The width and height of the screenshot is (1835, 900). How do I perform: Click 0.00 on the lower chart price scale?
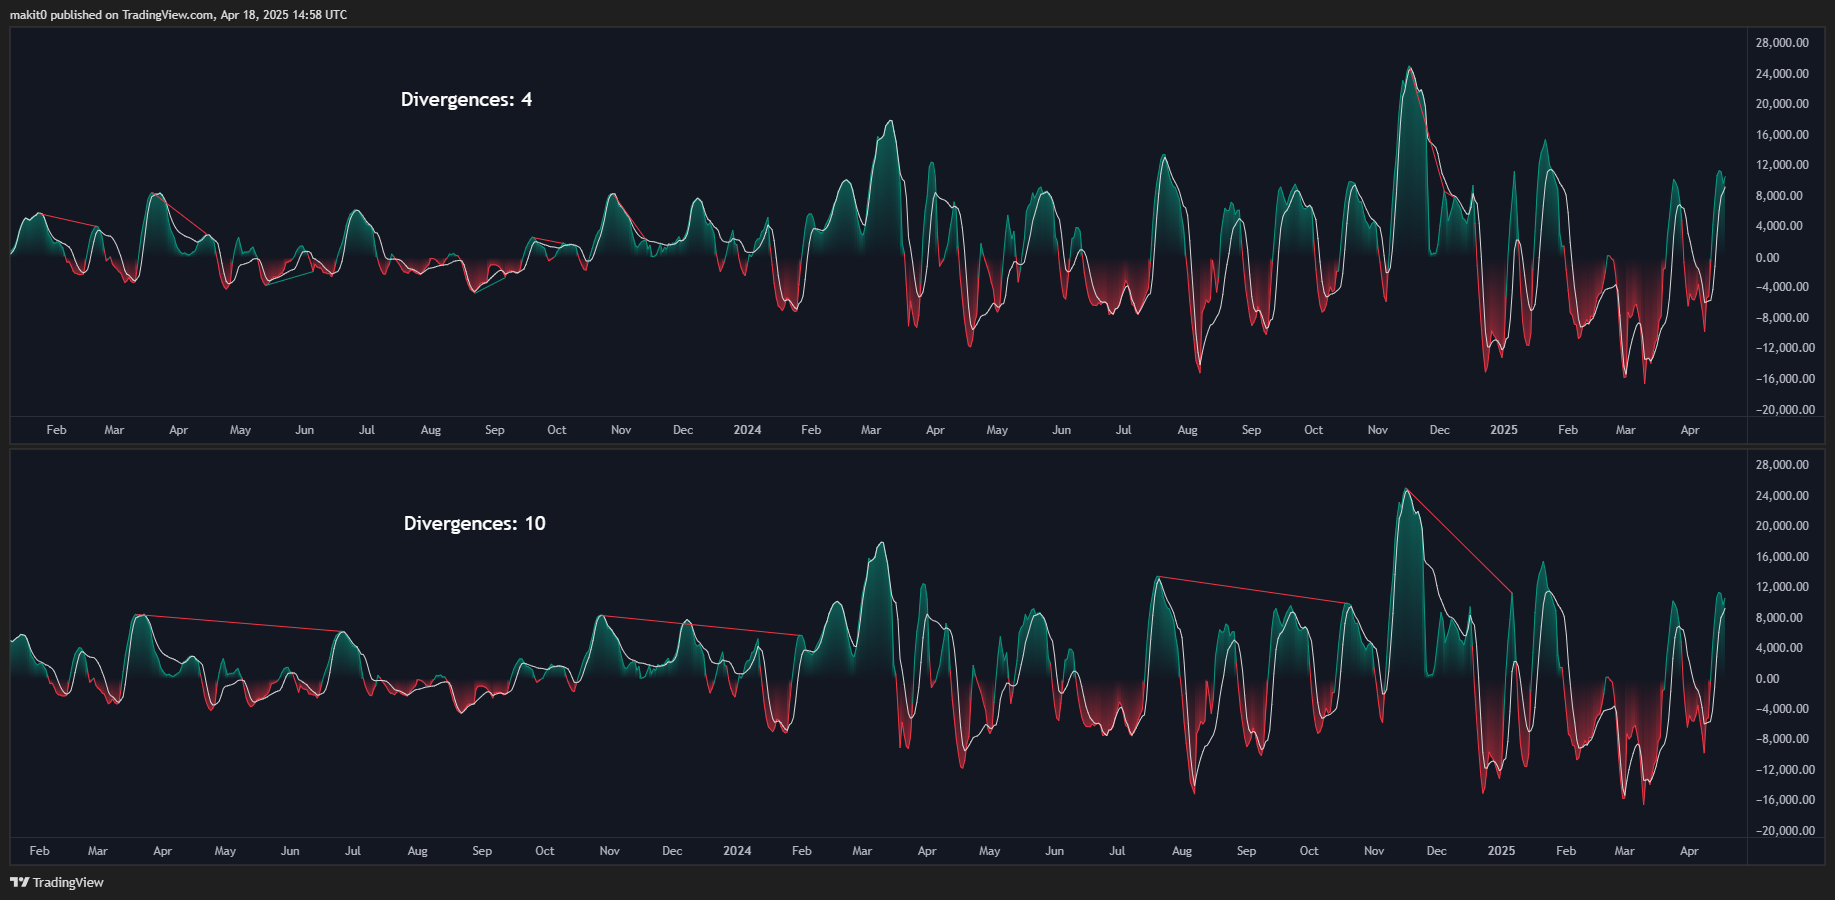click(x=1767, y=679)
